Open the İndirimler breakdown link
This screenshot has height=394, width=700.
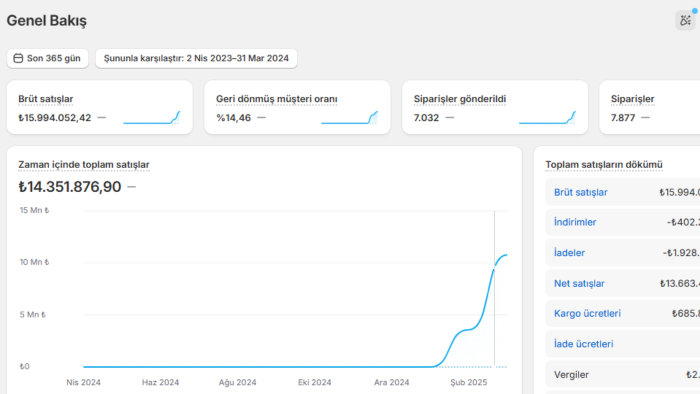tap(575, 222)
